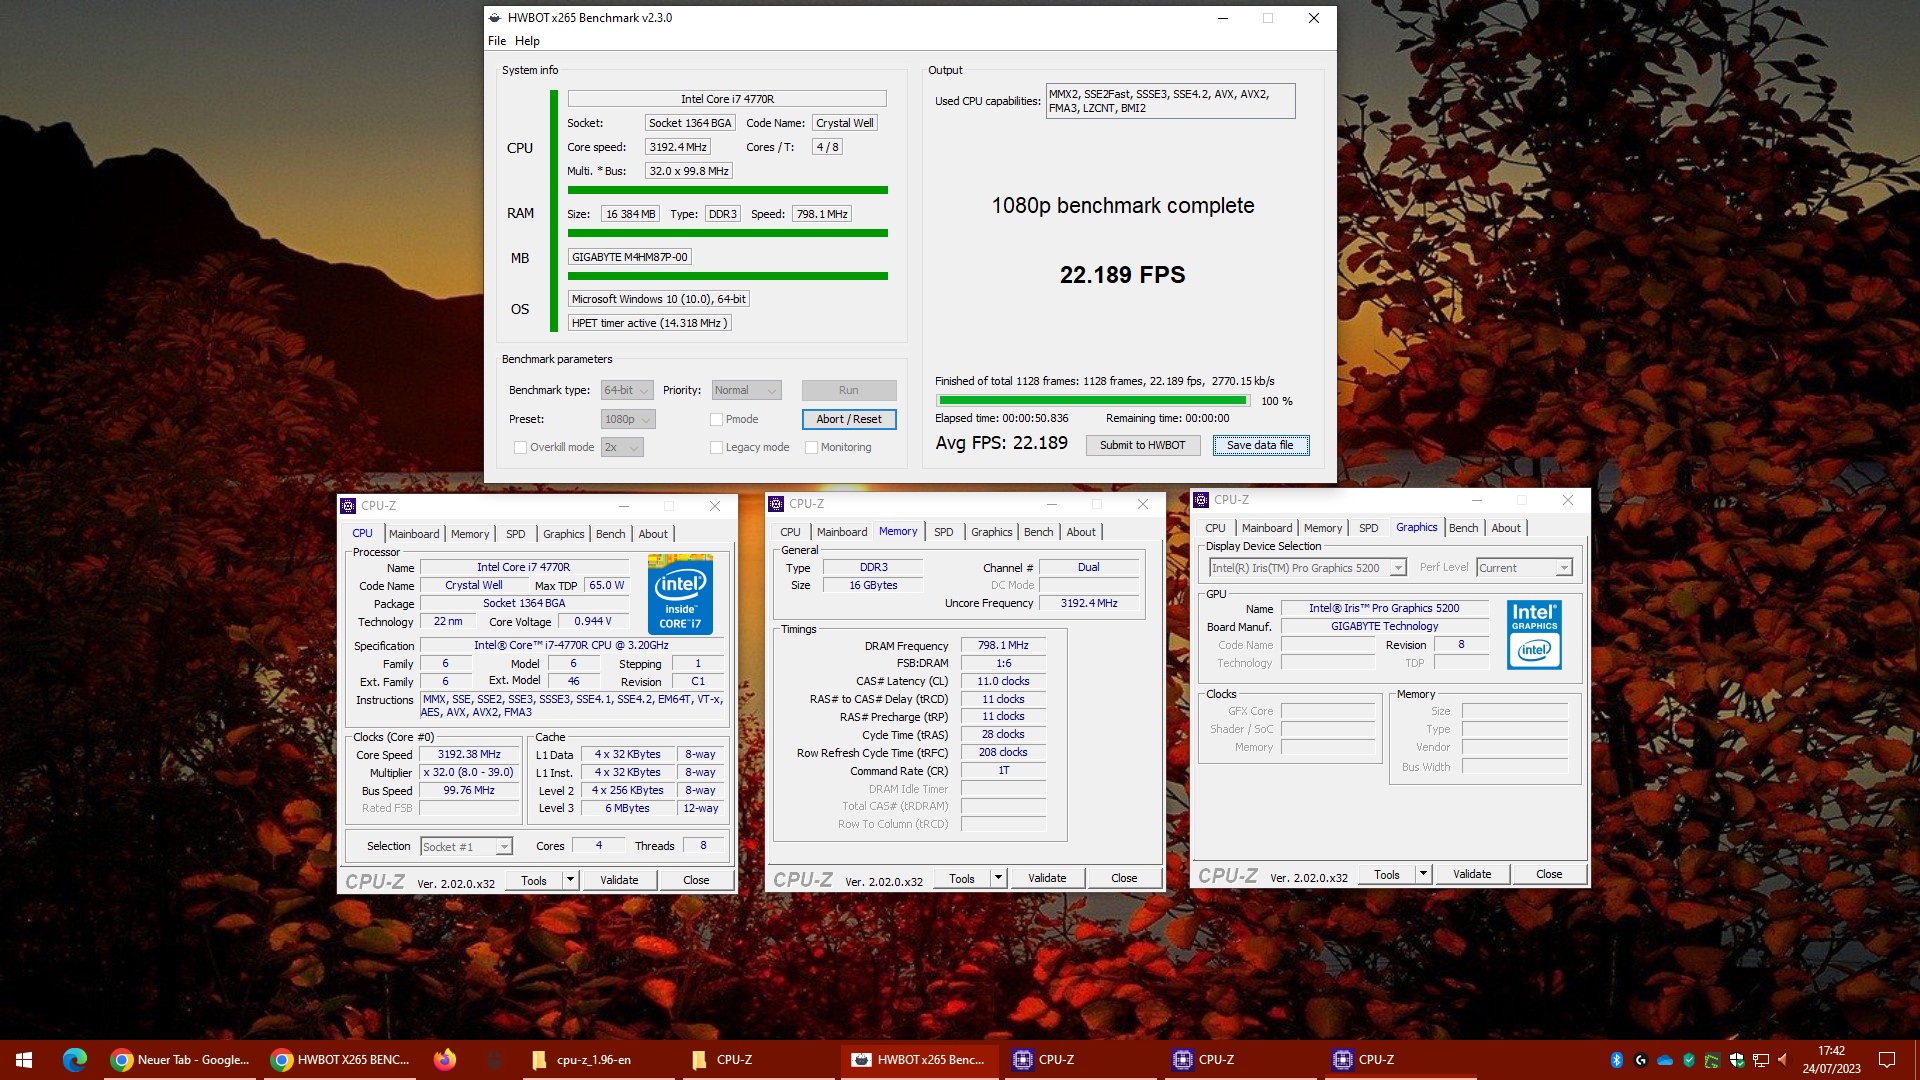Switch to Mainboard tab in CPU-Z CPU window
Image resolution: width=1920 pixels, height=1080 pixels.
(414, 534)
